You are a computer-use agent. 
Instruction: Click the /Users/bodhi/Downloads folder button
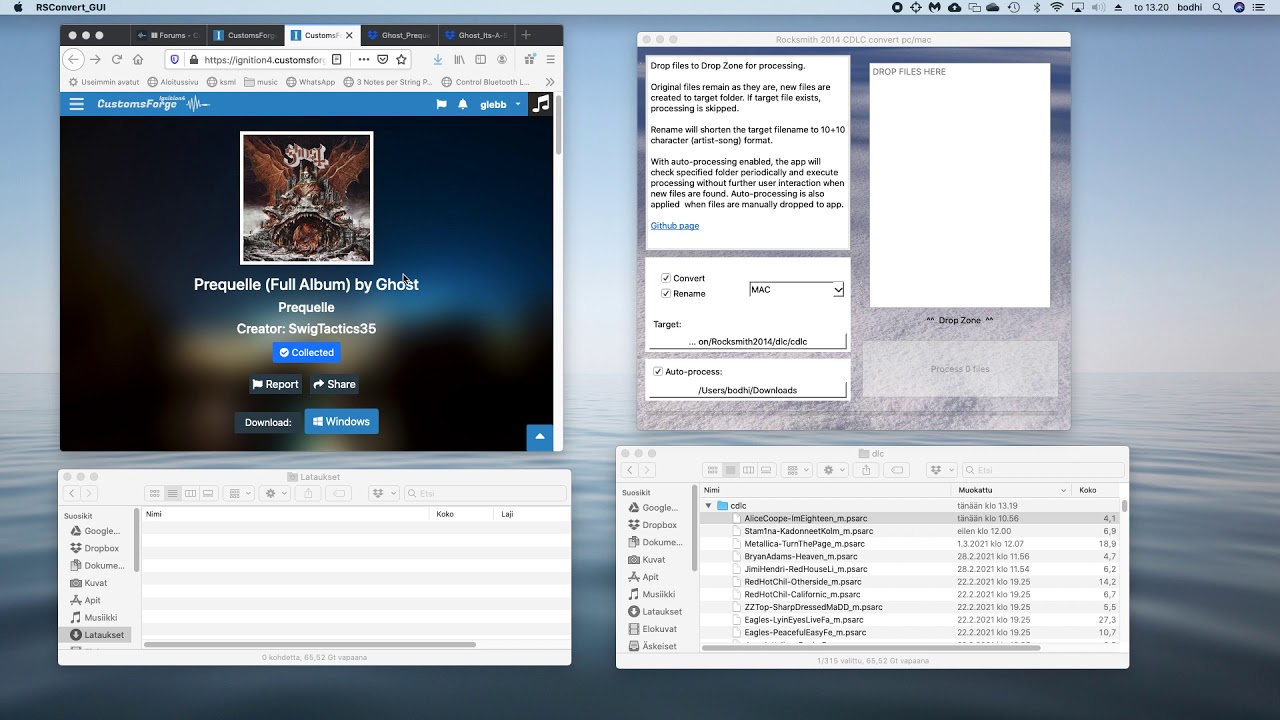[747, 390]
